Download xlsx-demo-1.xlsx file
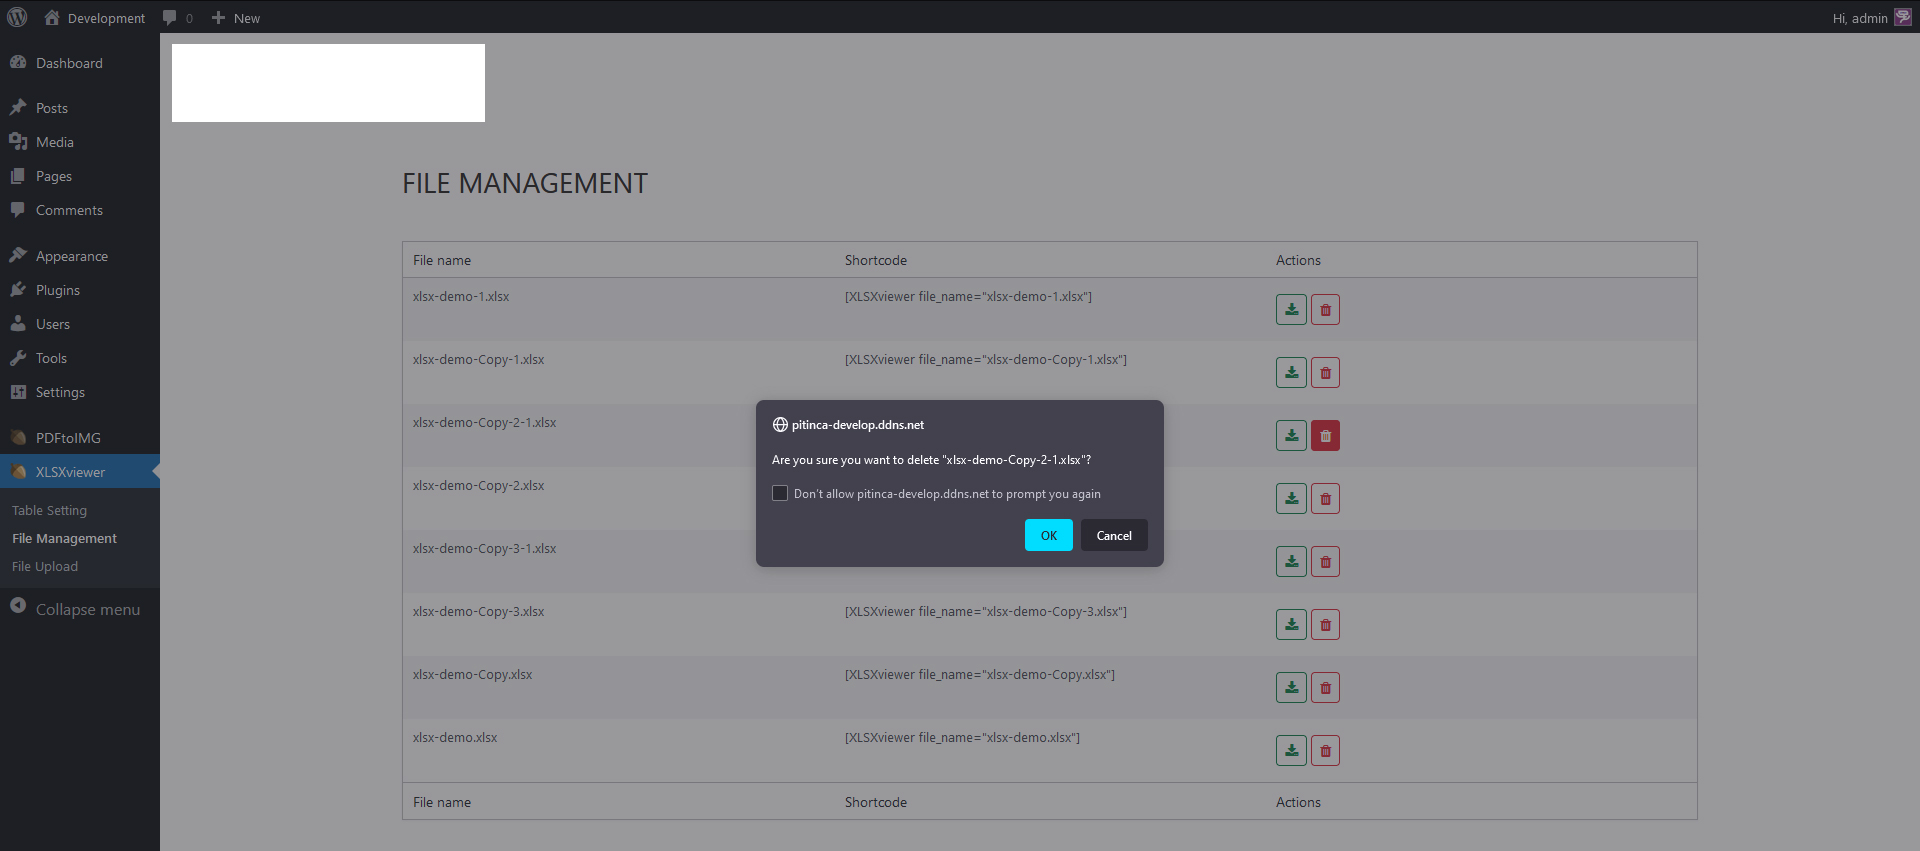Image resolution: width=1920 pixels, height=851 pixels. click(x=1291, y=310)
